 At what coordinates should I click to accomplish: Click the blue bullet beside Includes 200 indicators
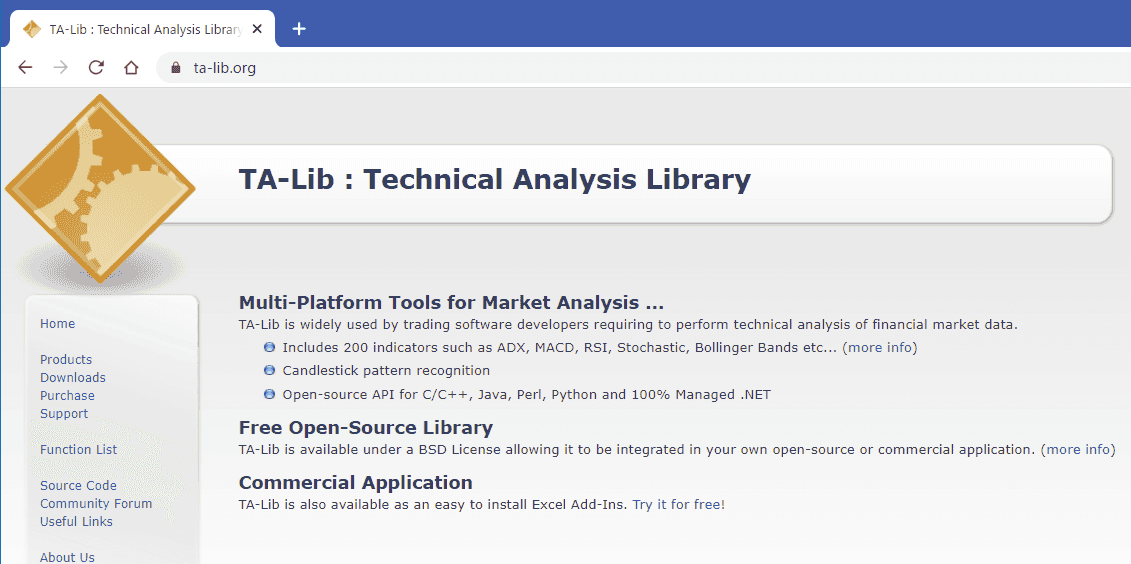tap(270, 347)
